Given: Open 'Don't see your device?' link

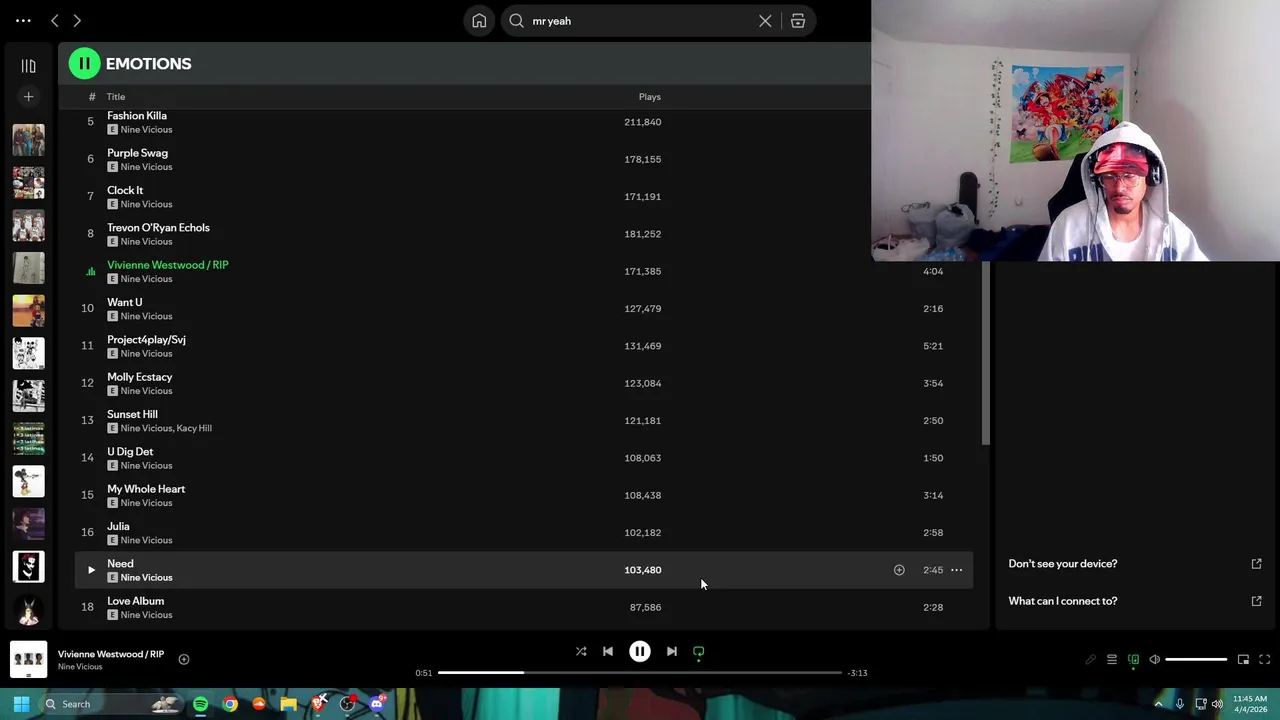Looking at the screenshot, I should tap(1063, 564).
